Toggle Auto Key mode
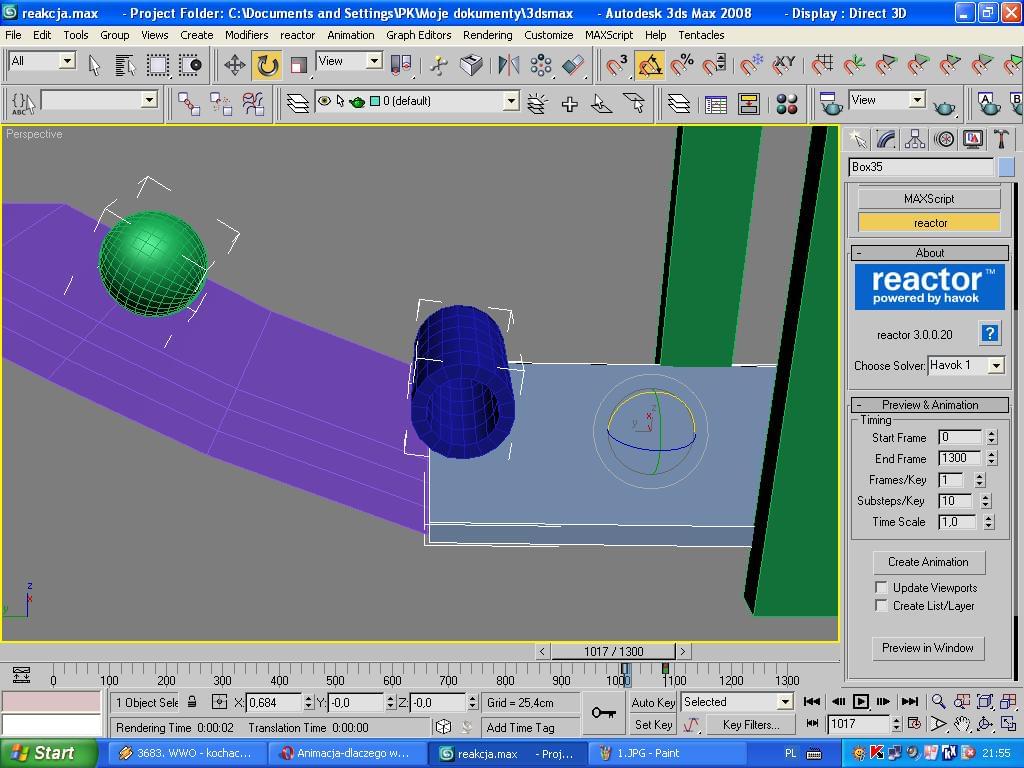The width and height of the screenshot is (1024, 768). tap(653, 703)
